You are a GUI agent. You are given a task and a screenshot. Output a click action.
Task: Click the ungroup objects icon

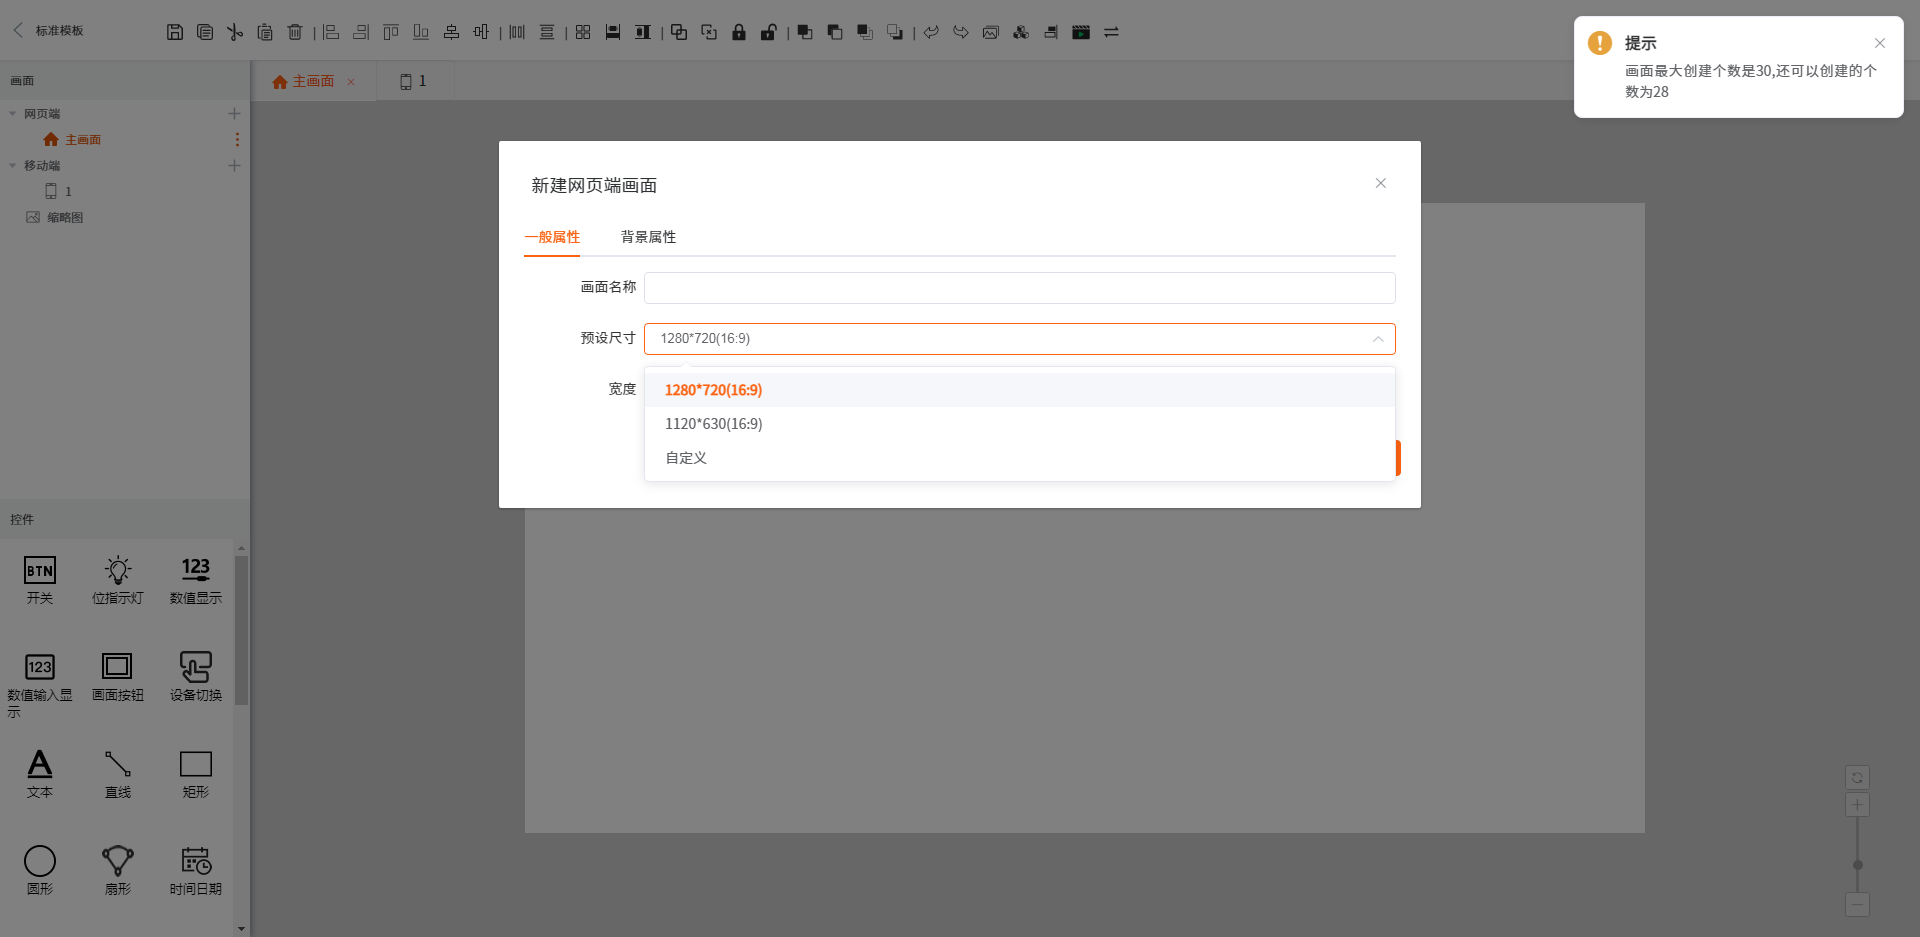(x=709, y=32)
